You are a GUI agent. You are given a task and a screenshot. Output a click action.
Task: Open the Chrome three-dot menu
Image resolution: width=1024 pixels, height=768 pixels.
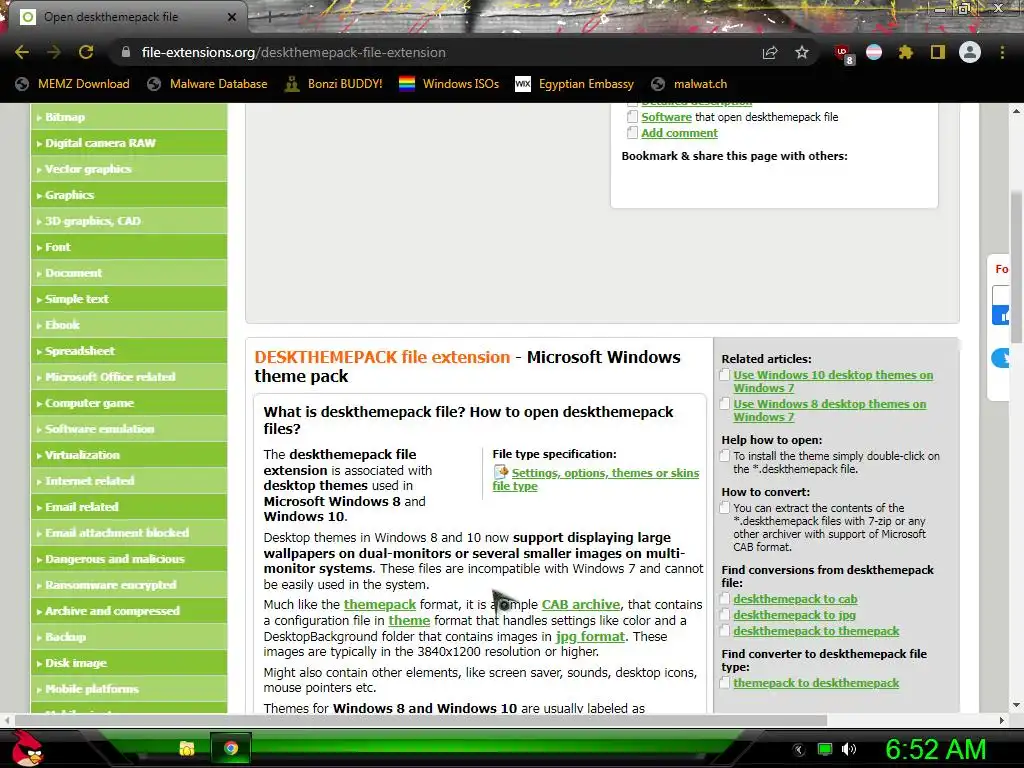[1002, 52]
